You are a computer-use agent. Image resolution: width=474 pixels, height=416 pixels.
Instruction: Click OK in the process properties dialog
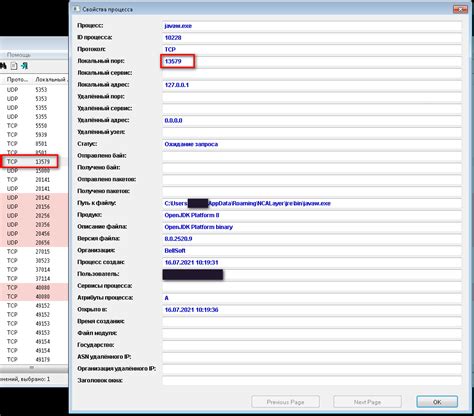pyautogui.click(x=437, y=402)
